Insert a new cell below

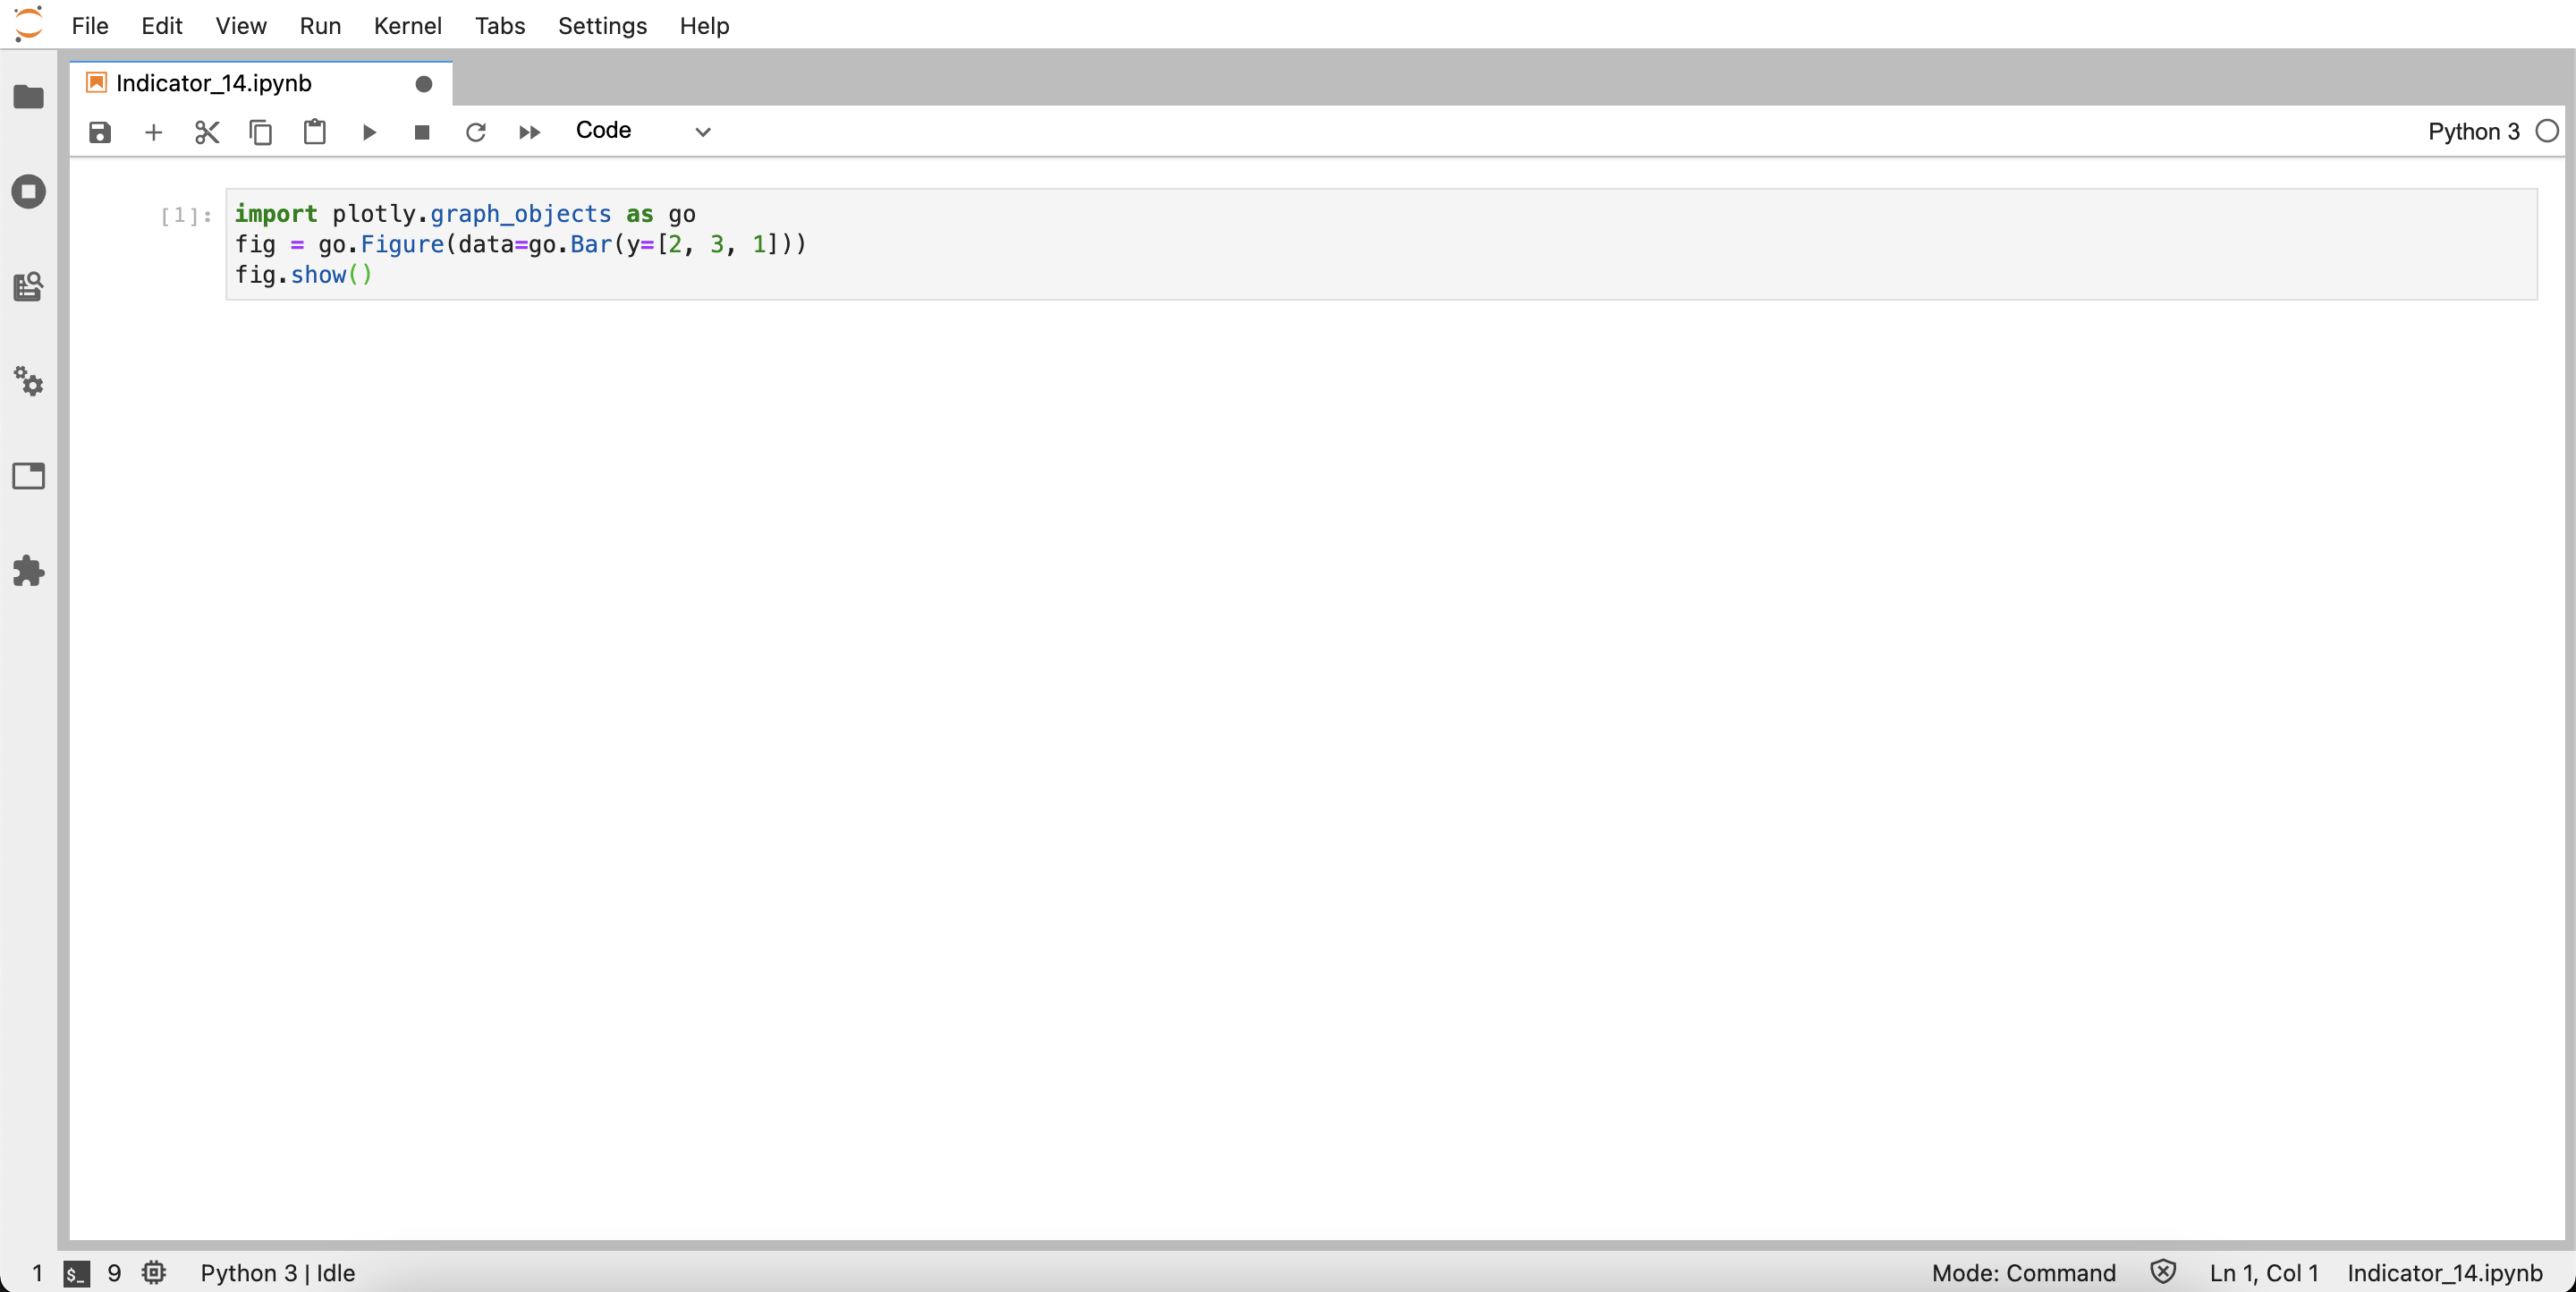point(153,132)
